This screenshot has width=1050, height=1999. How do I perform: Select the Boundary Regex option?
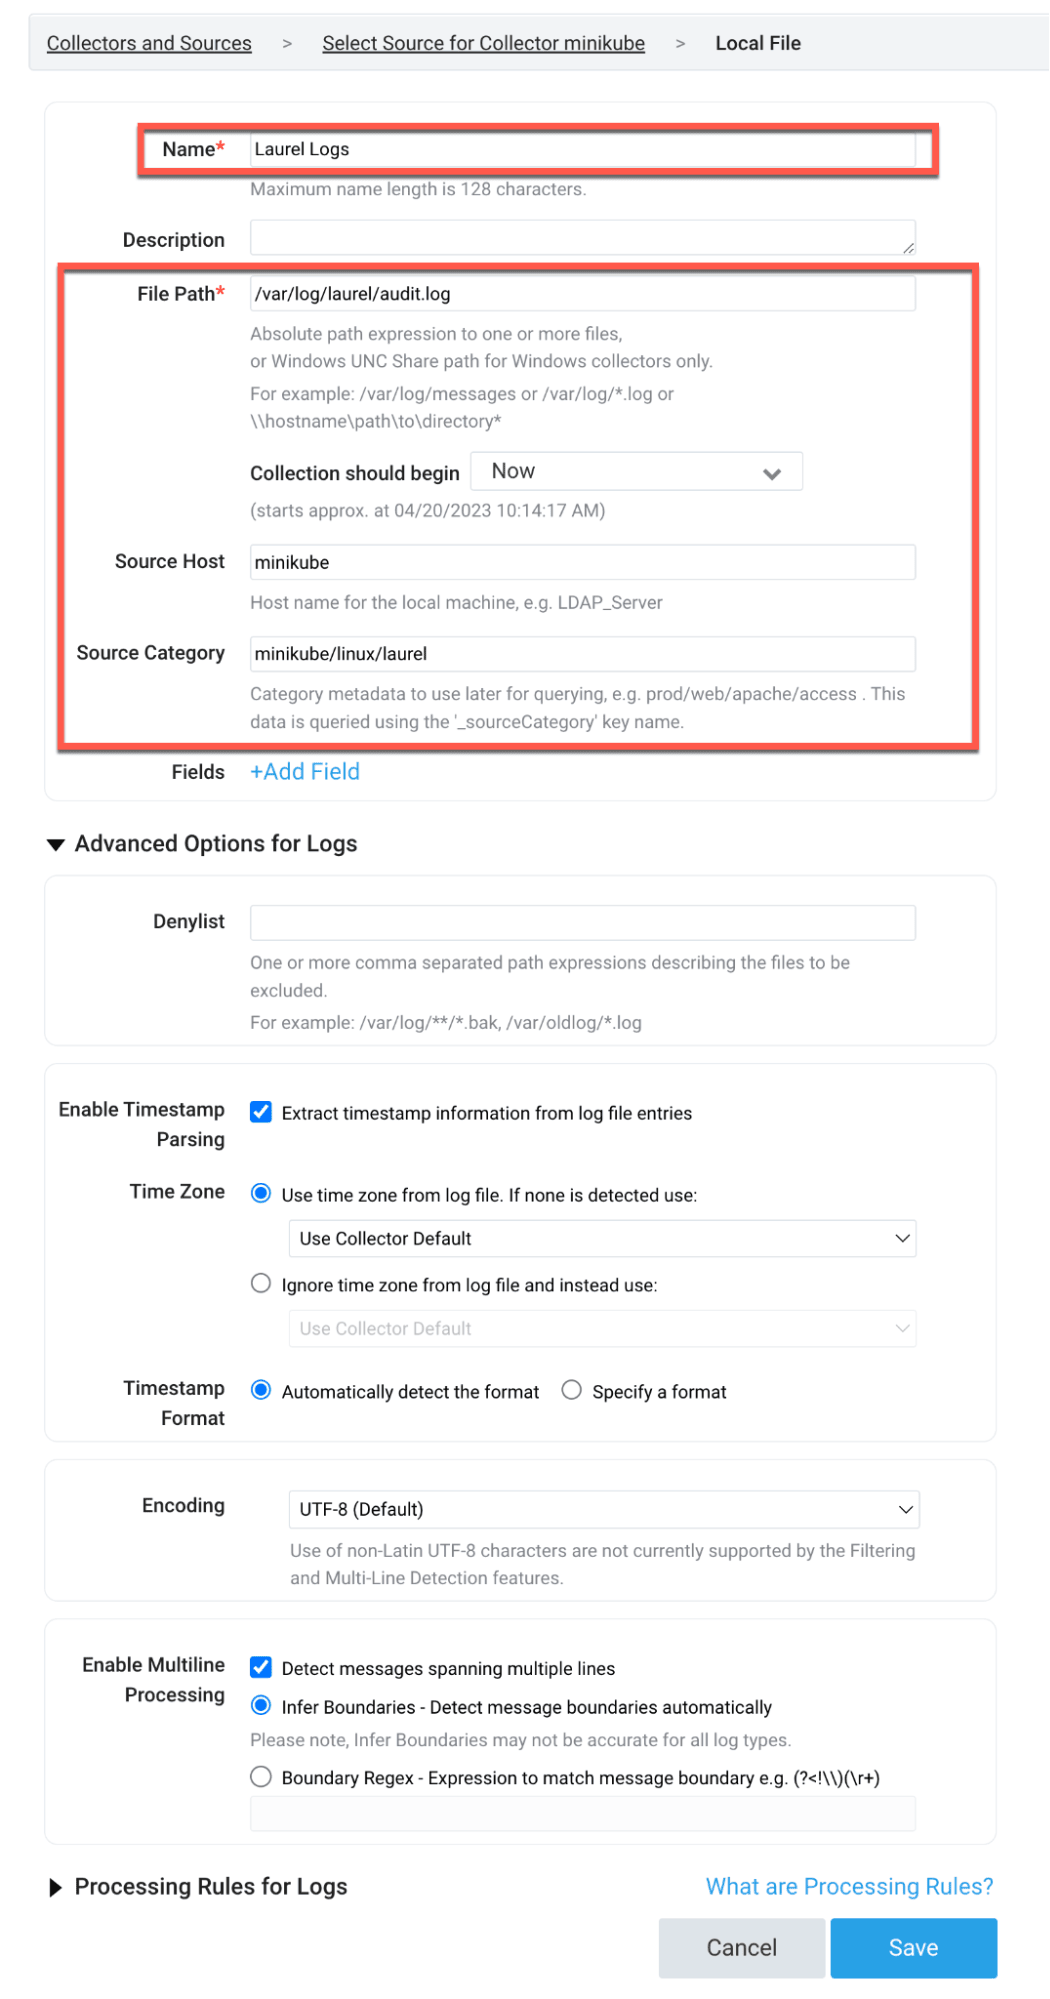(261, 1777)
